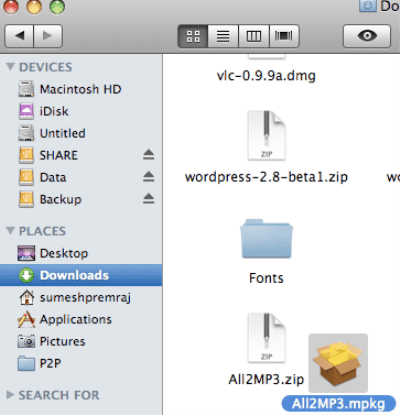Screen dimensions: 400x415
Task: Select the wordpress-2.8-beta1.zip file
Action: point(266,147)
